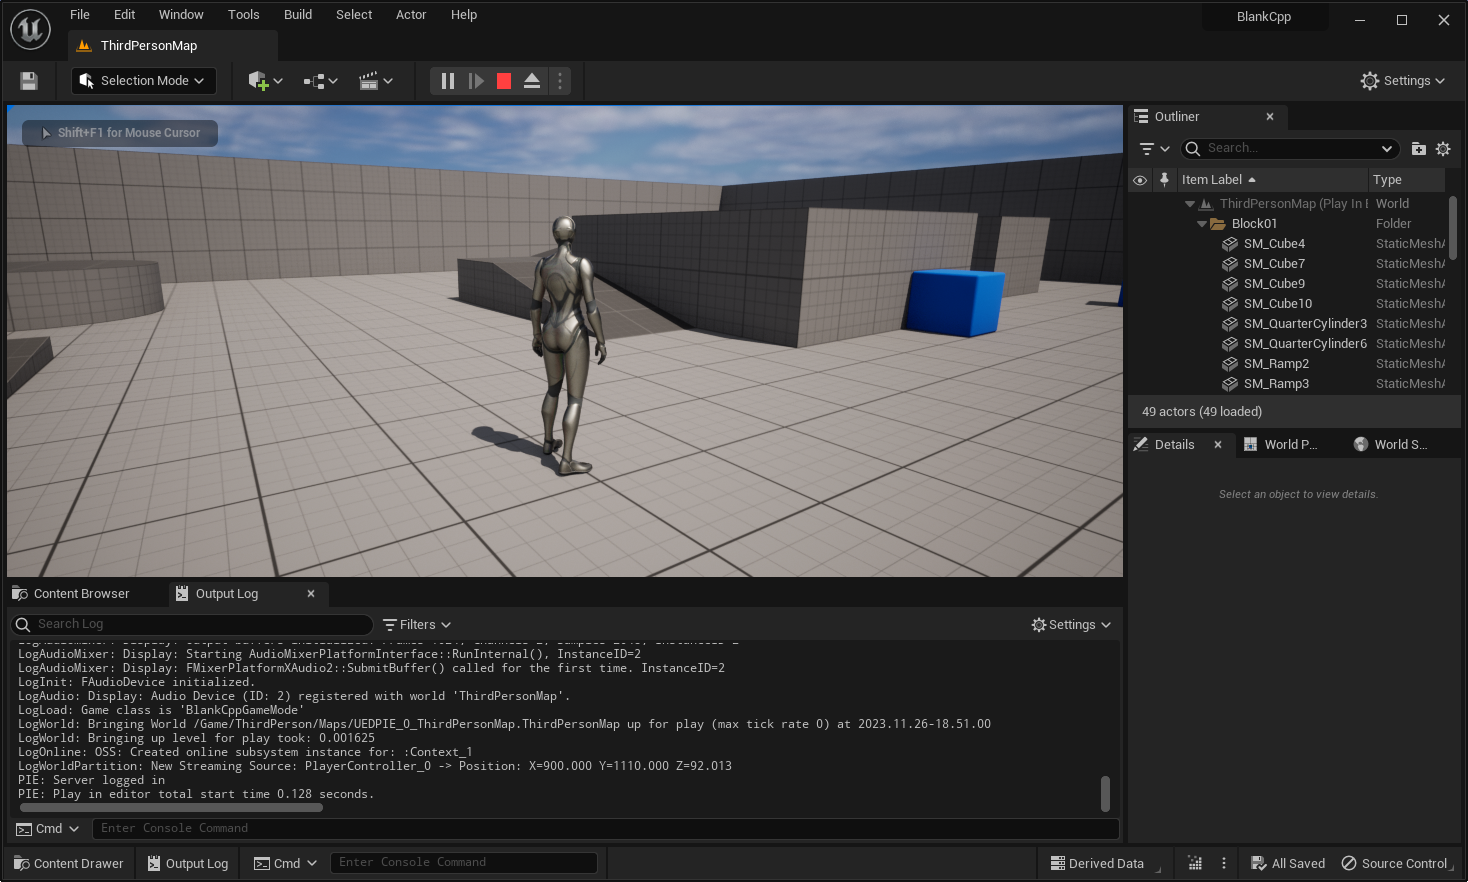
Task: Open the Tools menu
Action: (244, 15)
